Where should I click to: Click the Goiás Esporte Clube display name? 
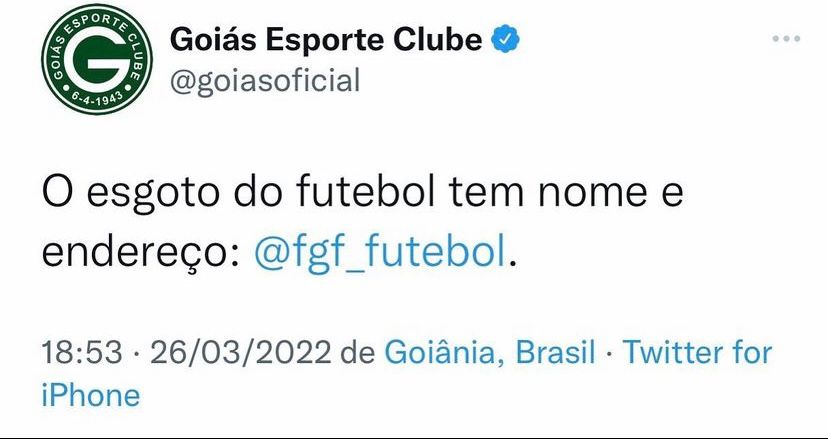pos(329,39)
